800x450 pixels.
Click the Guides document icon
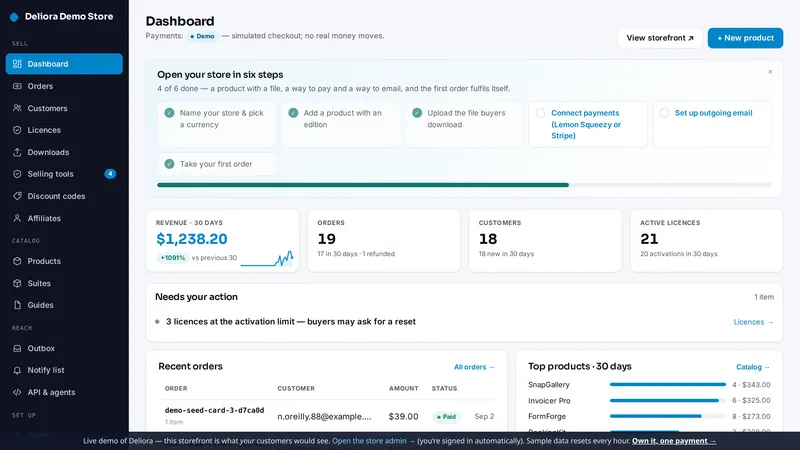click(17, 305)
